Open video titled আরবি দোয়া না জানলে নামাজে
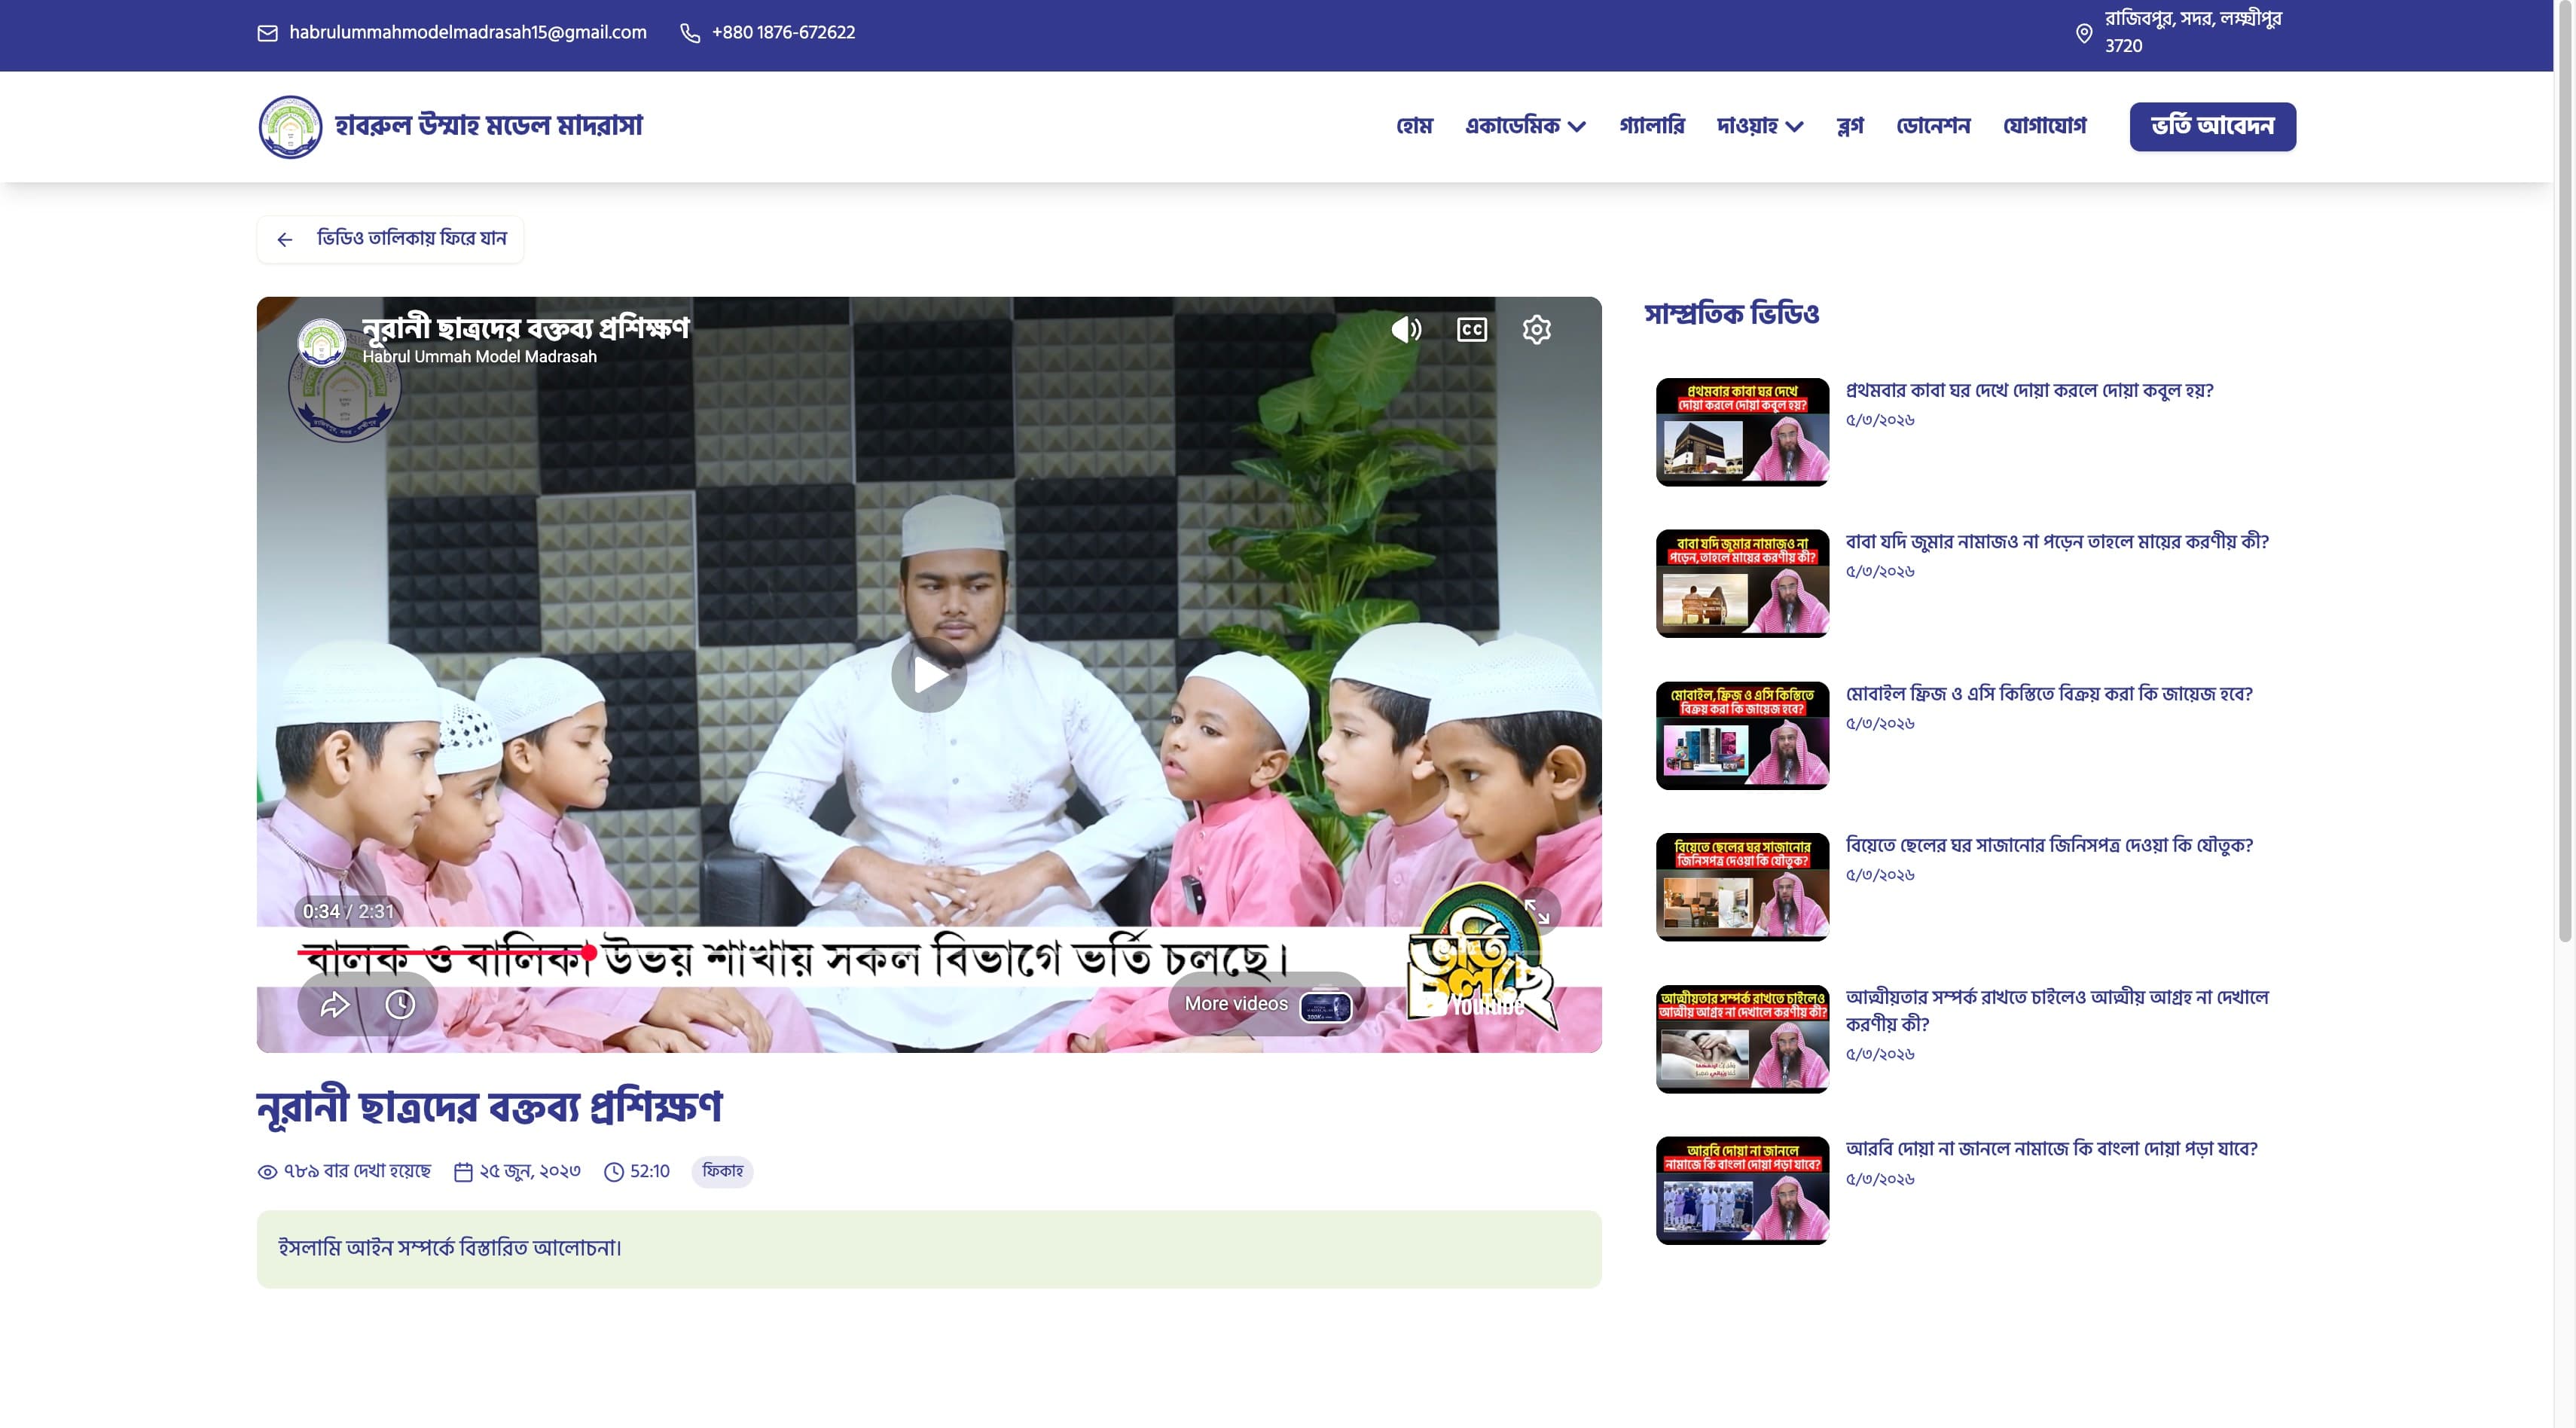The width and height of the screenshot is (2576, 1428). (x=2051, y=1149)
